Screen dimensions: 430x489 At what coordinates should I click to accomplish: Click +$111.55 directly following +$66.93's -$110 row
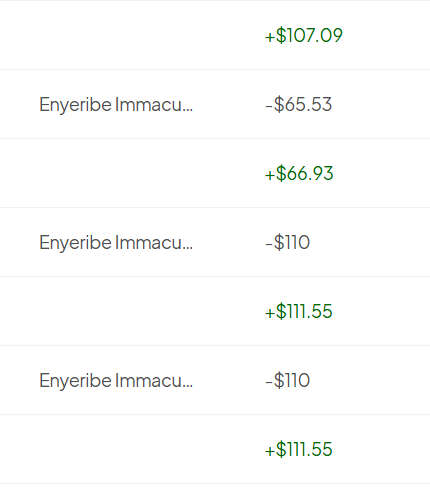point(299,311)
